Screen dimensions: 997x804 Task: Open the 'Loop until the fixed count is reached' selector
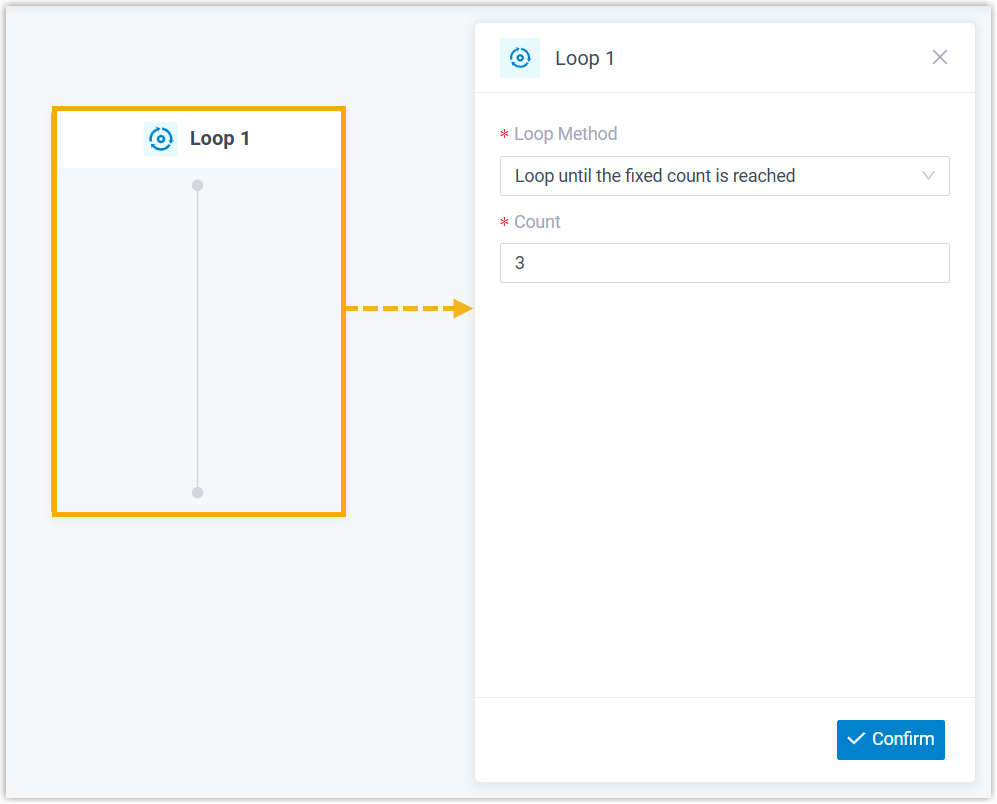pos(700,176)
